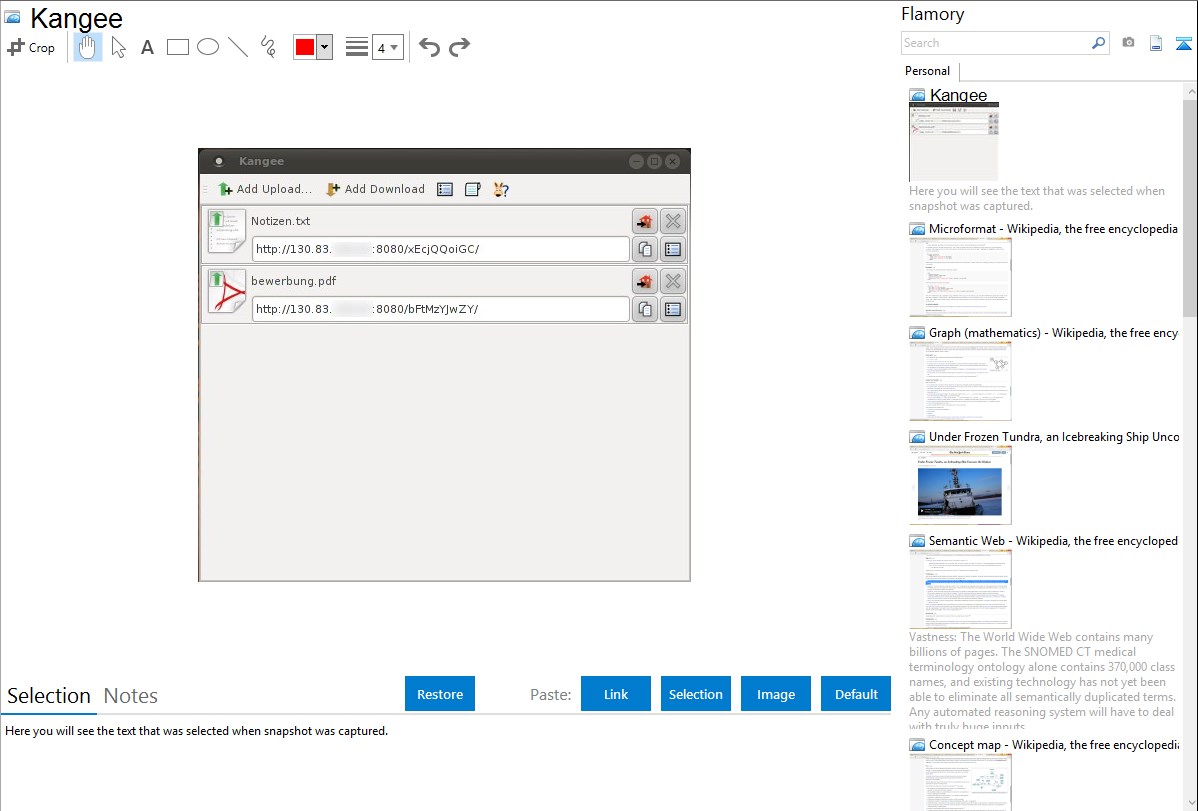Open details list for Notizen.txt

pyautogui.click(x=673, y=249)
